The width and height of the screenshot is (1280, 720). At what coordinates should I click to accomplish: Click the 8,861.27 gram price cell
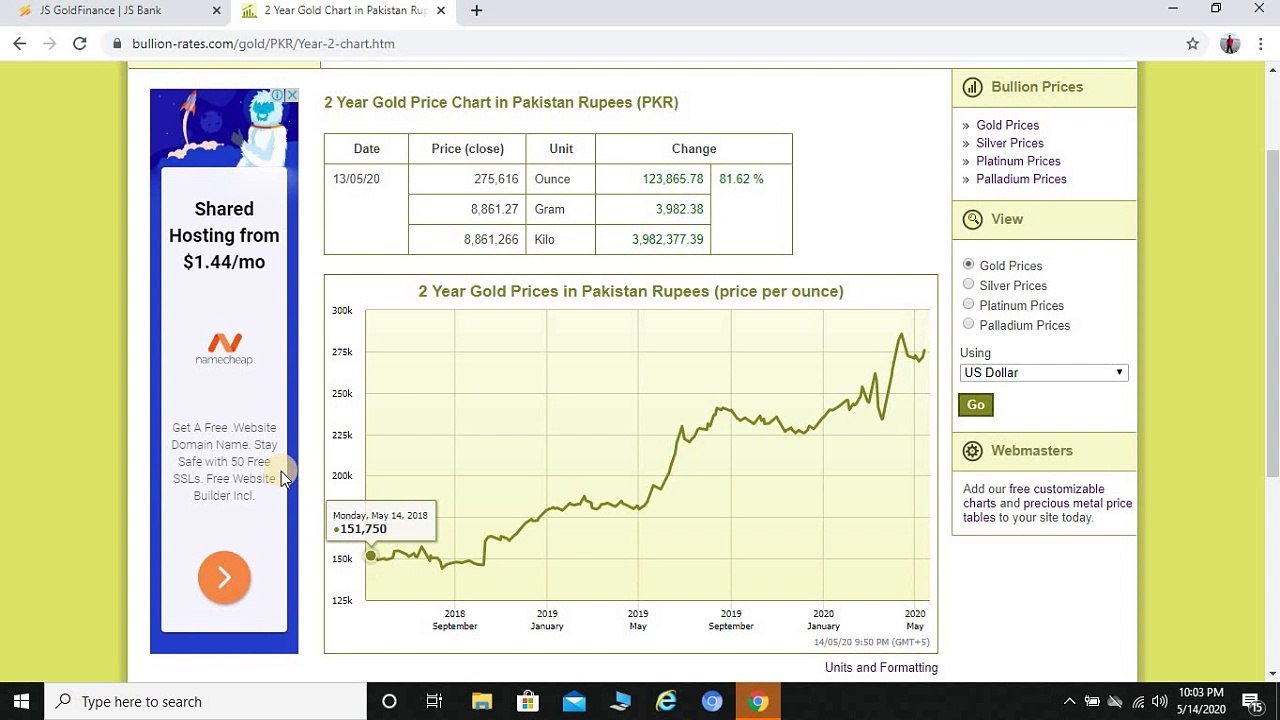pos(467,209)
